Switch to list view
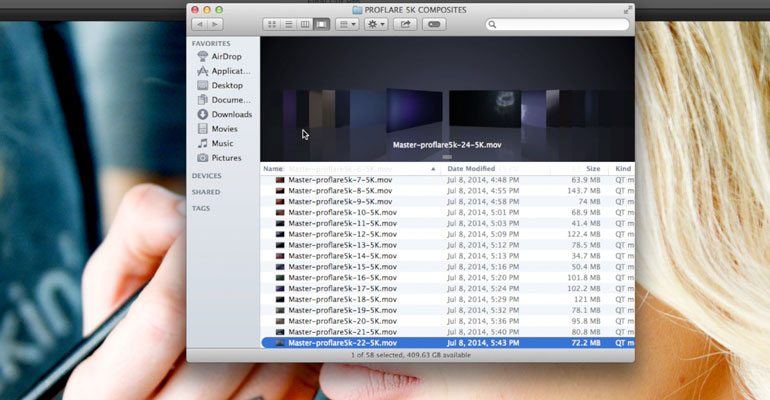Screen dimensions: 770x400 (288, 24)
